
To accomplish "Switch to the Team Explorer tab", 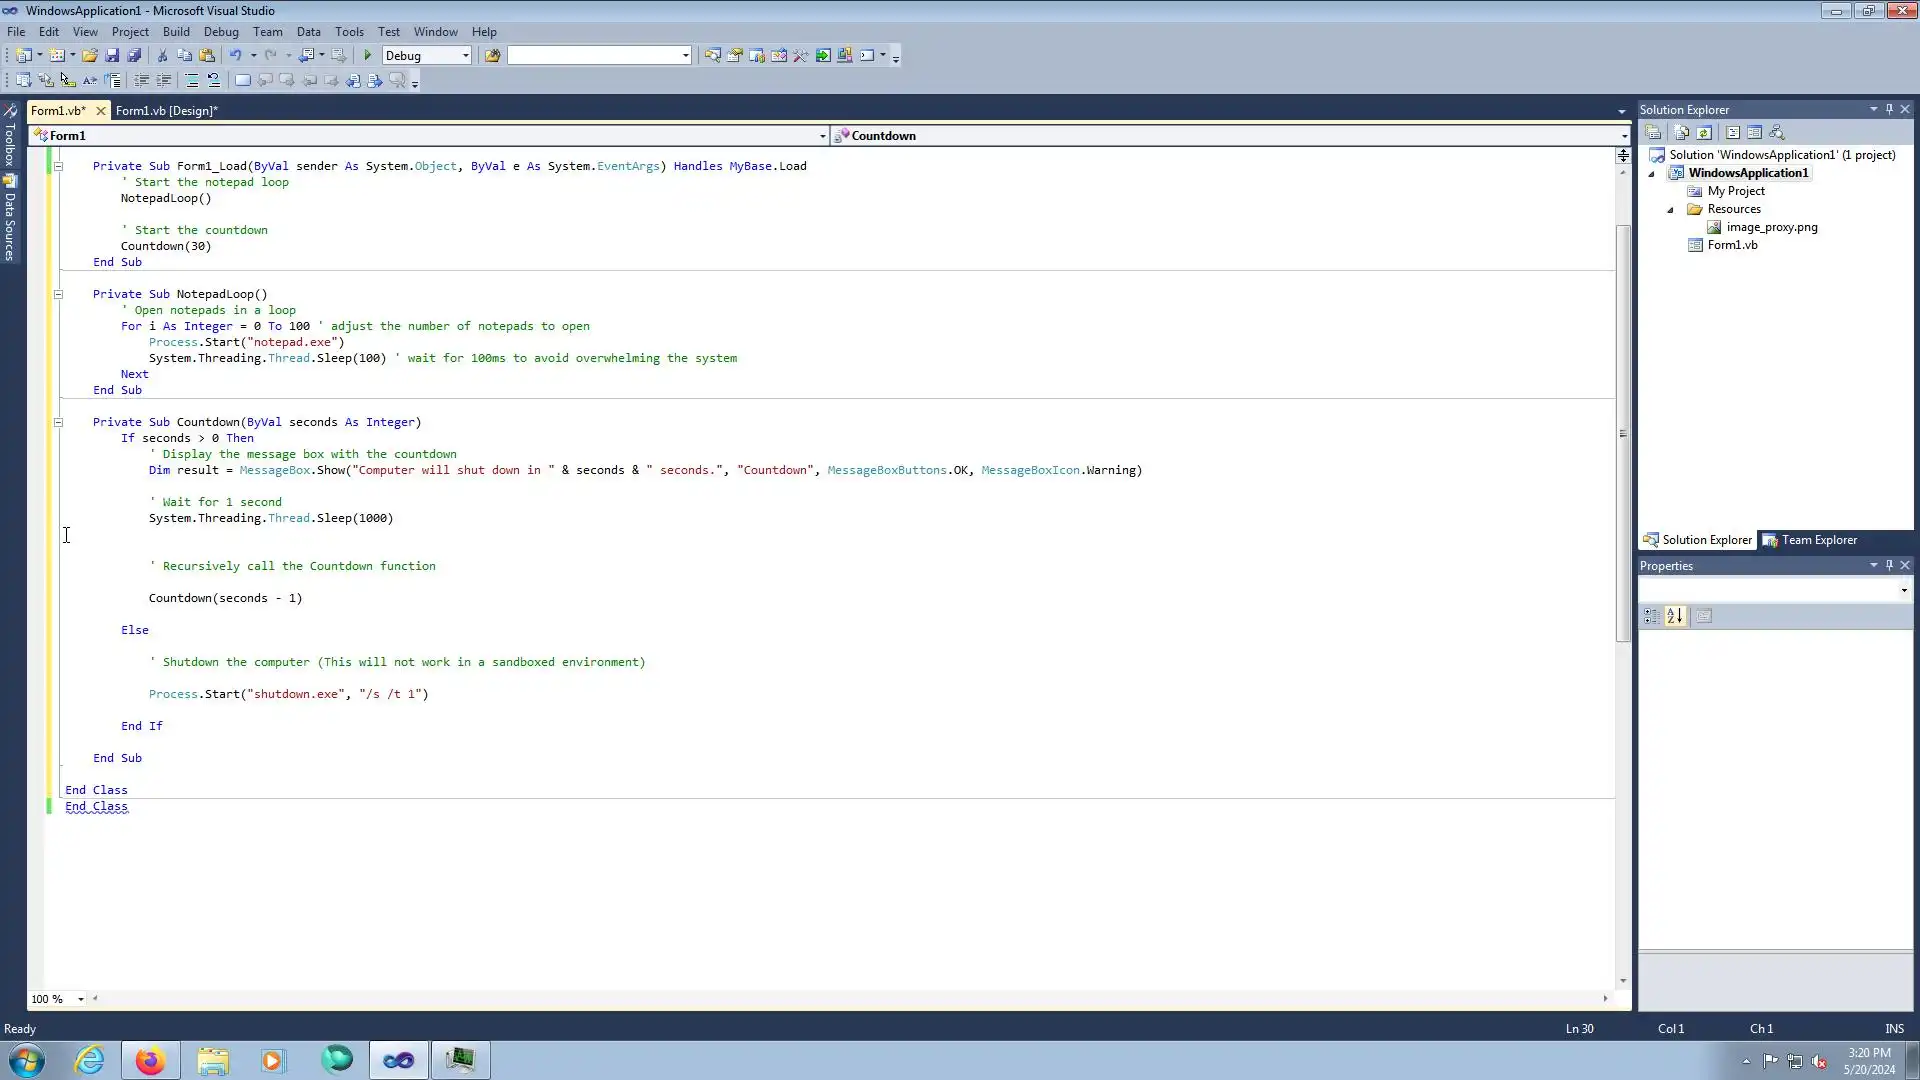I will click(1810, 540).
